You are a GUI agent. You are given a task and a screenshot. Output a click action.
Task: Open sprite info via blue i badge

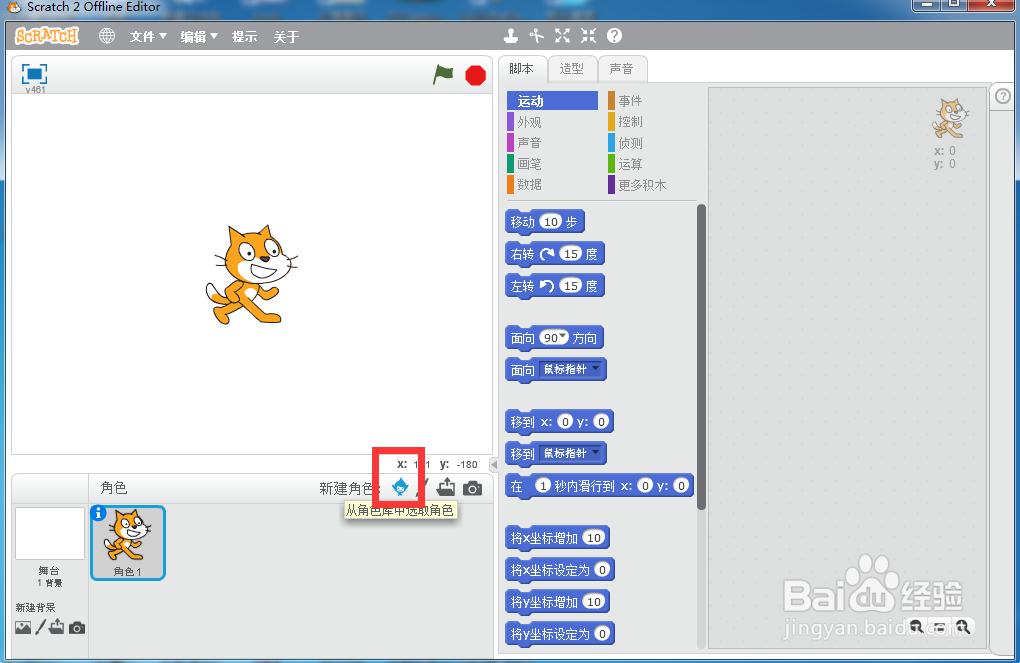pos(98,513)
